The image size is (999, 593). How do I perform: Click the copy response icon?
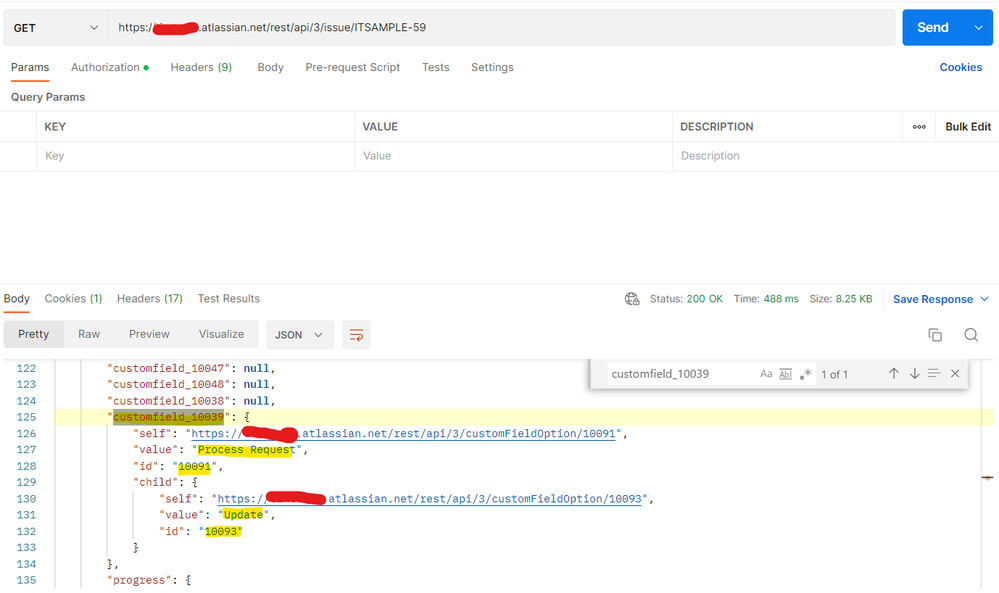tap(935, 335)
